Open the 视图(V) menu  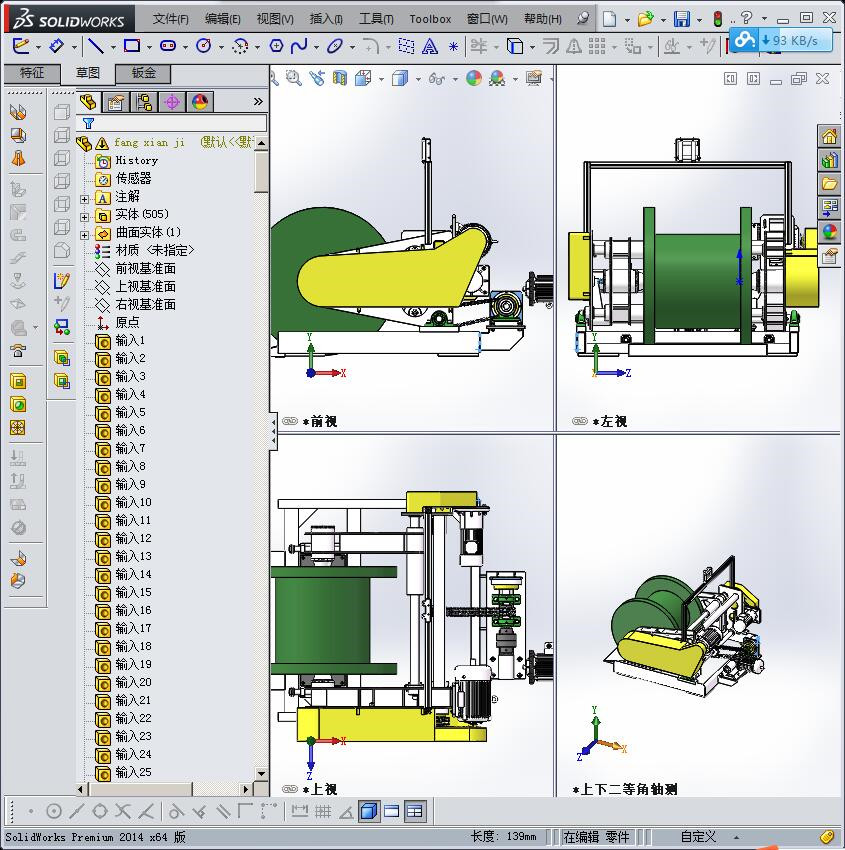(x=275, y=19)
